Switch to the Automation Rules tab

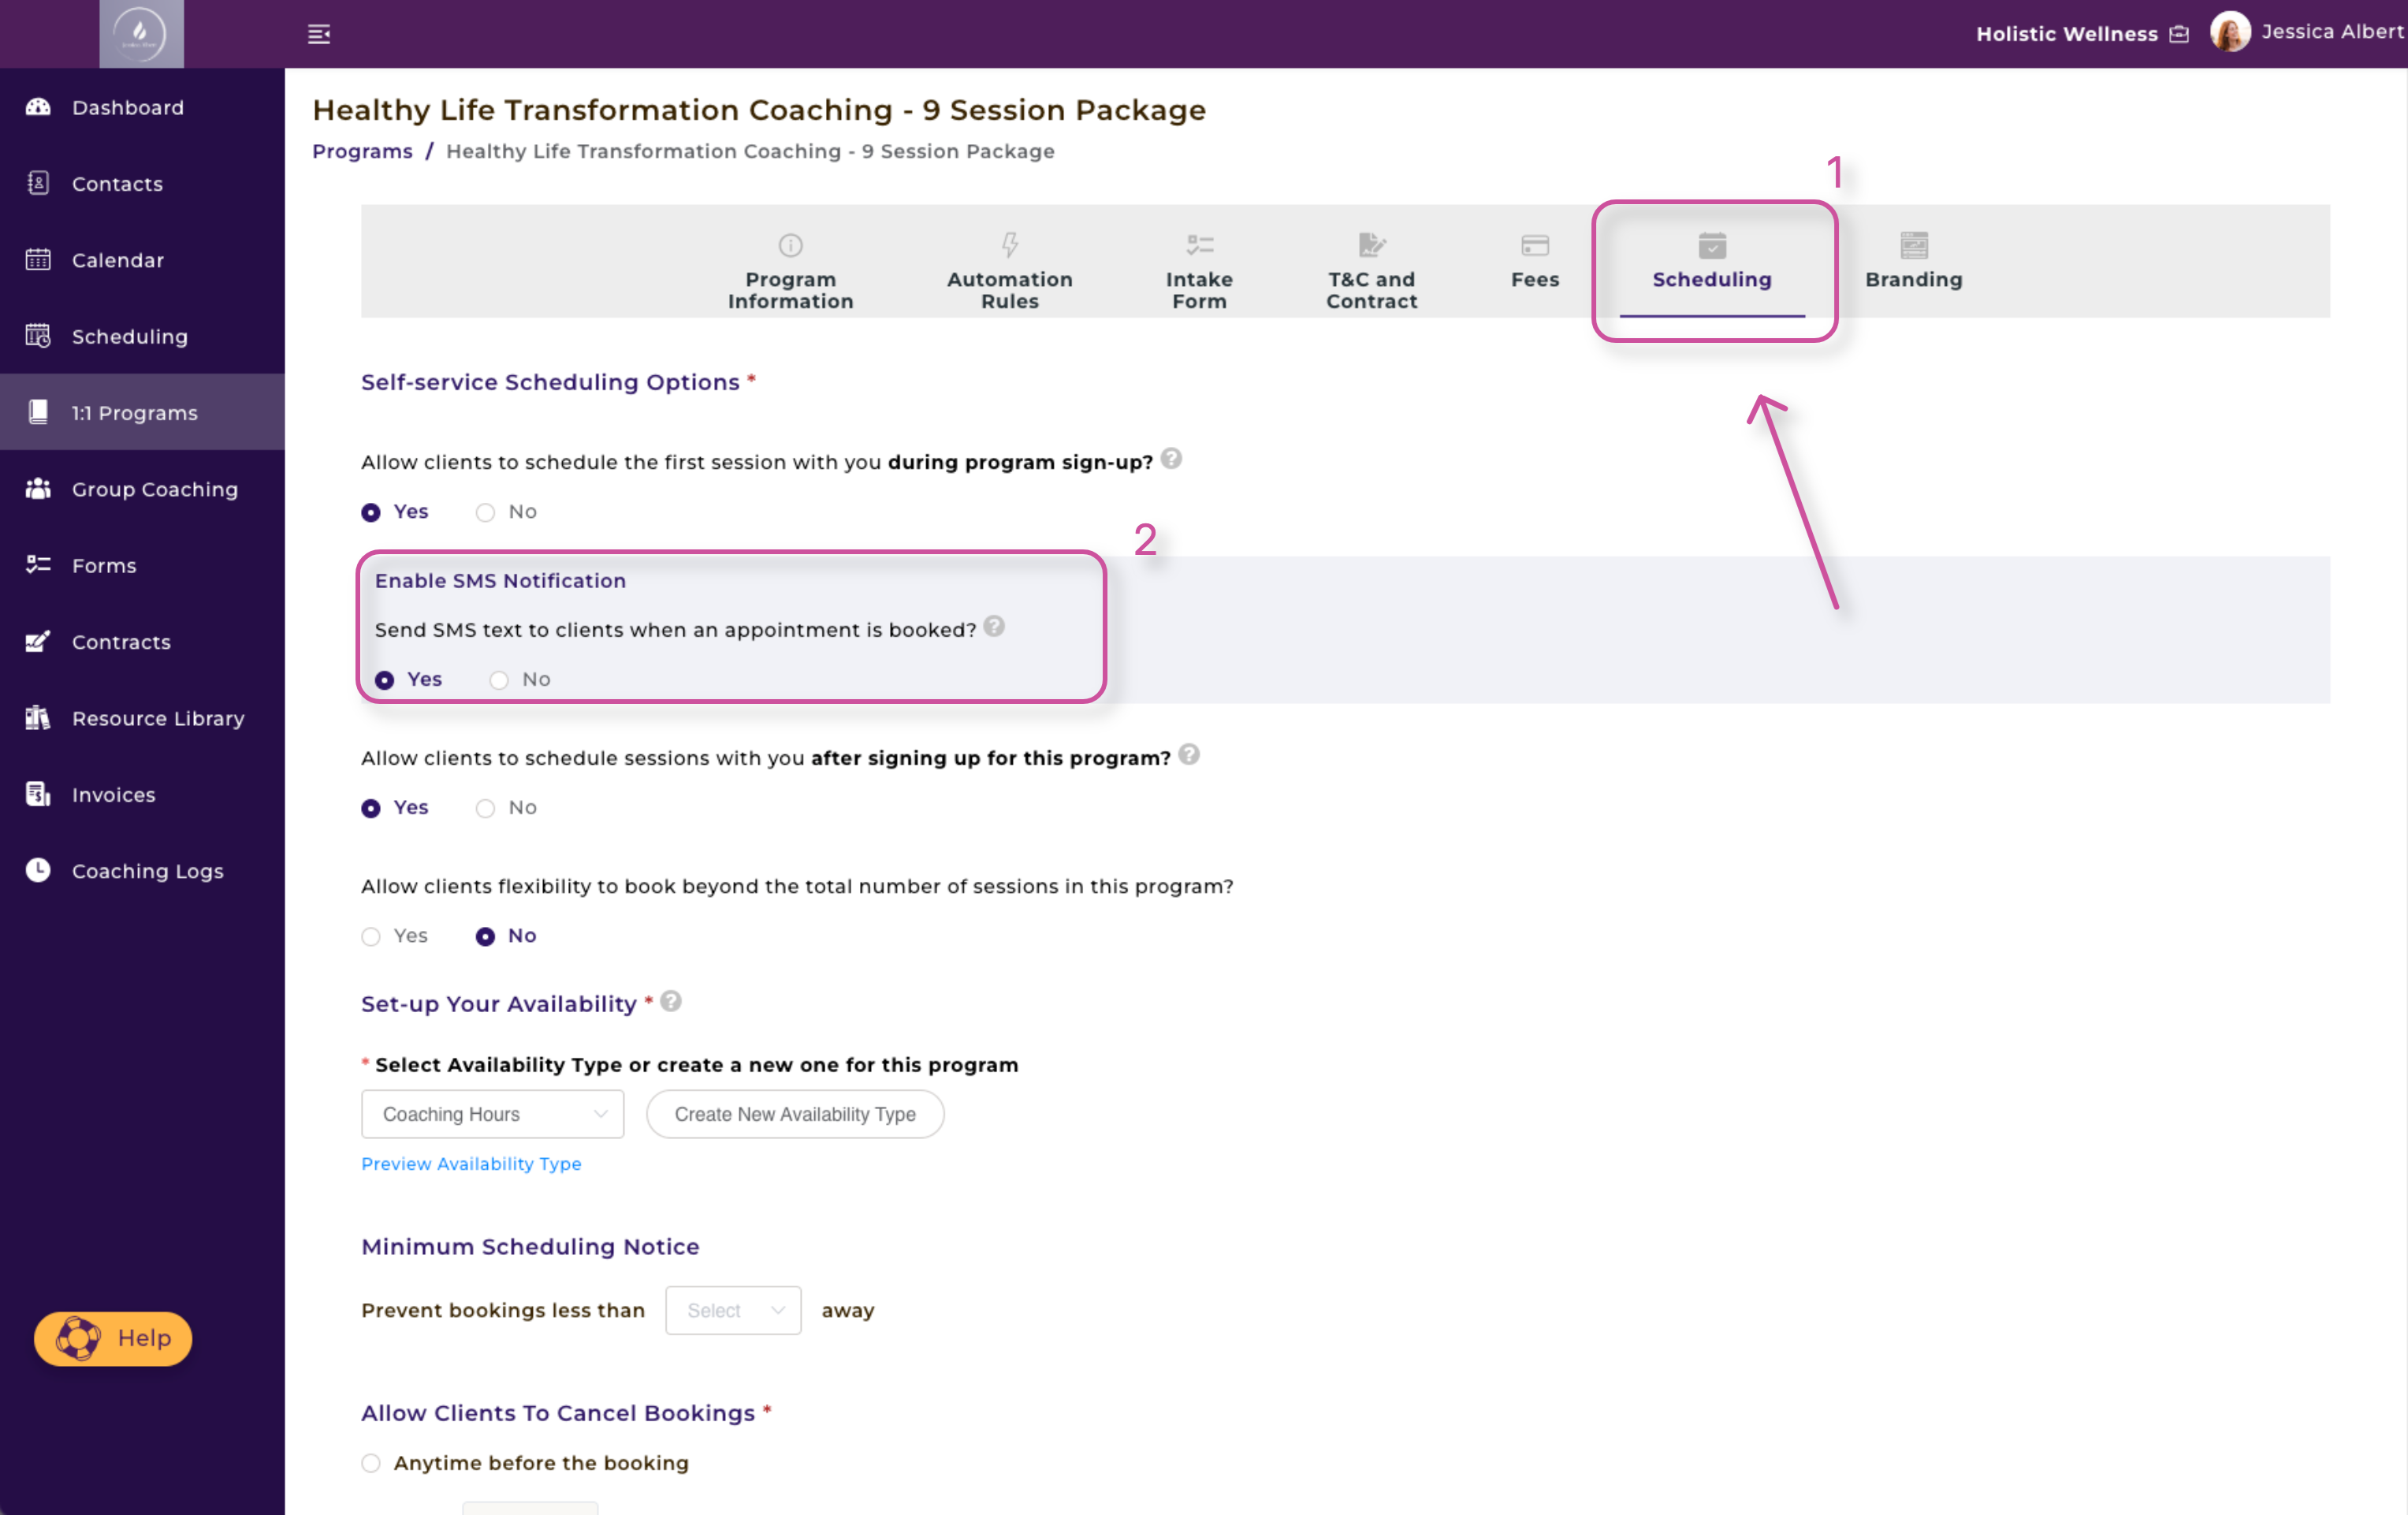(1009, 272)
